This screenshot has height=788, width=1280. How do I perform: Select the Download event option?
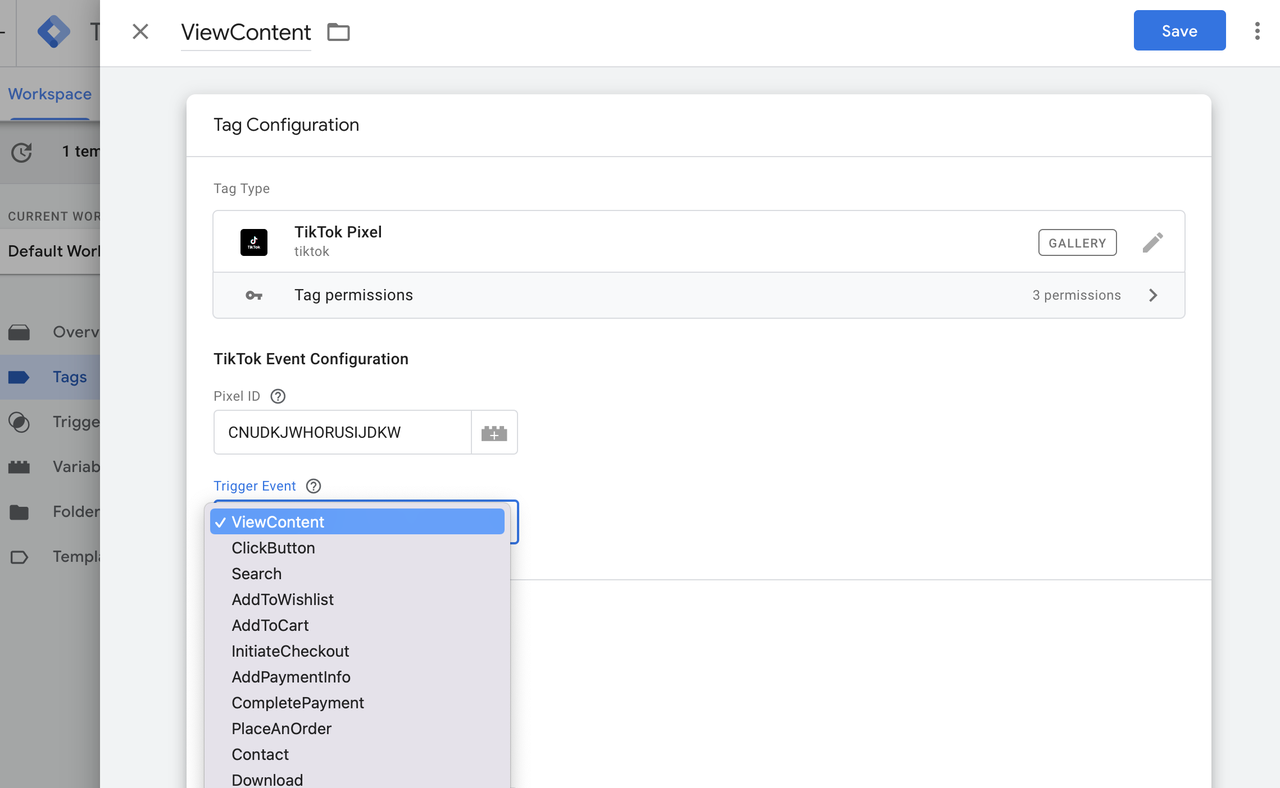coord(357,779)
